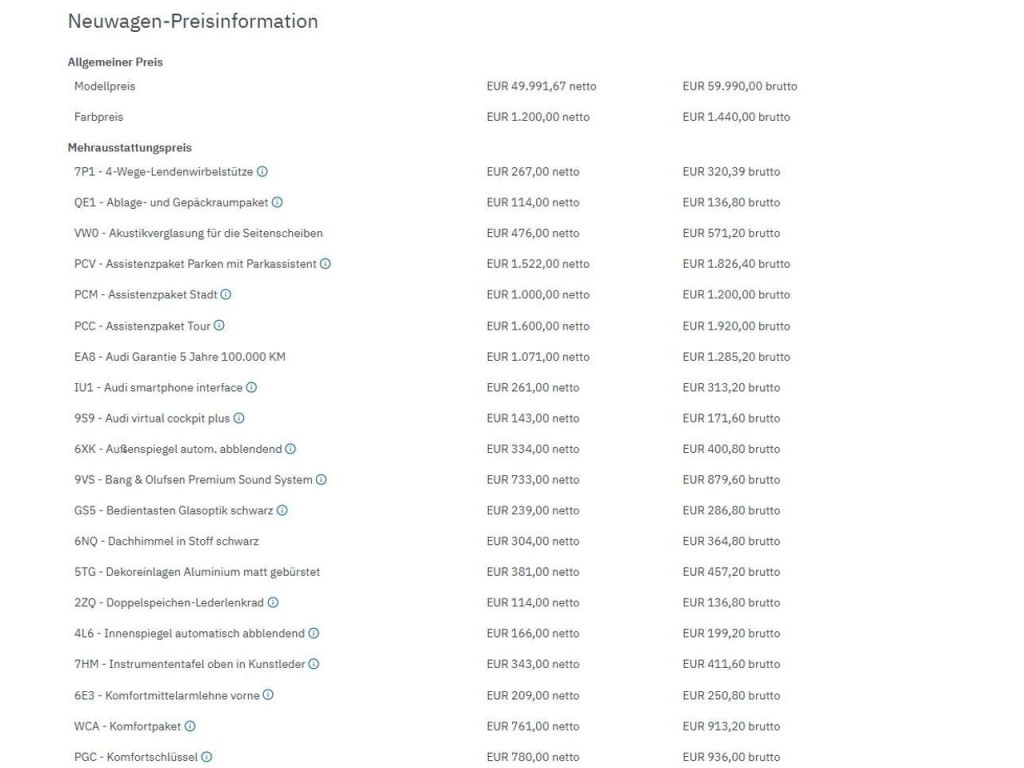Image resolution: width=1024 pixels, height=768 pixels.
Task: Click info icon for Audi virtual cockpit plus
Action: coord(239,418)
